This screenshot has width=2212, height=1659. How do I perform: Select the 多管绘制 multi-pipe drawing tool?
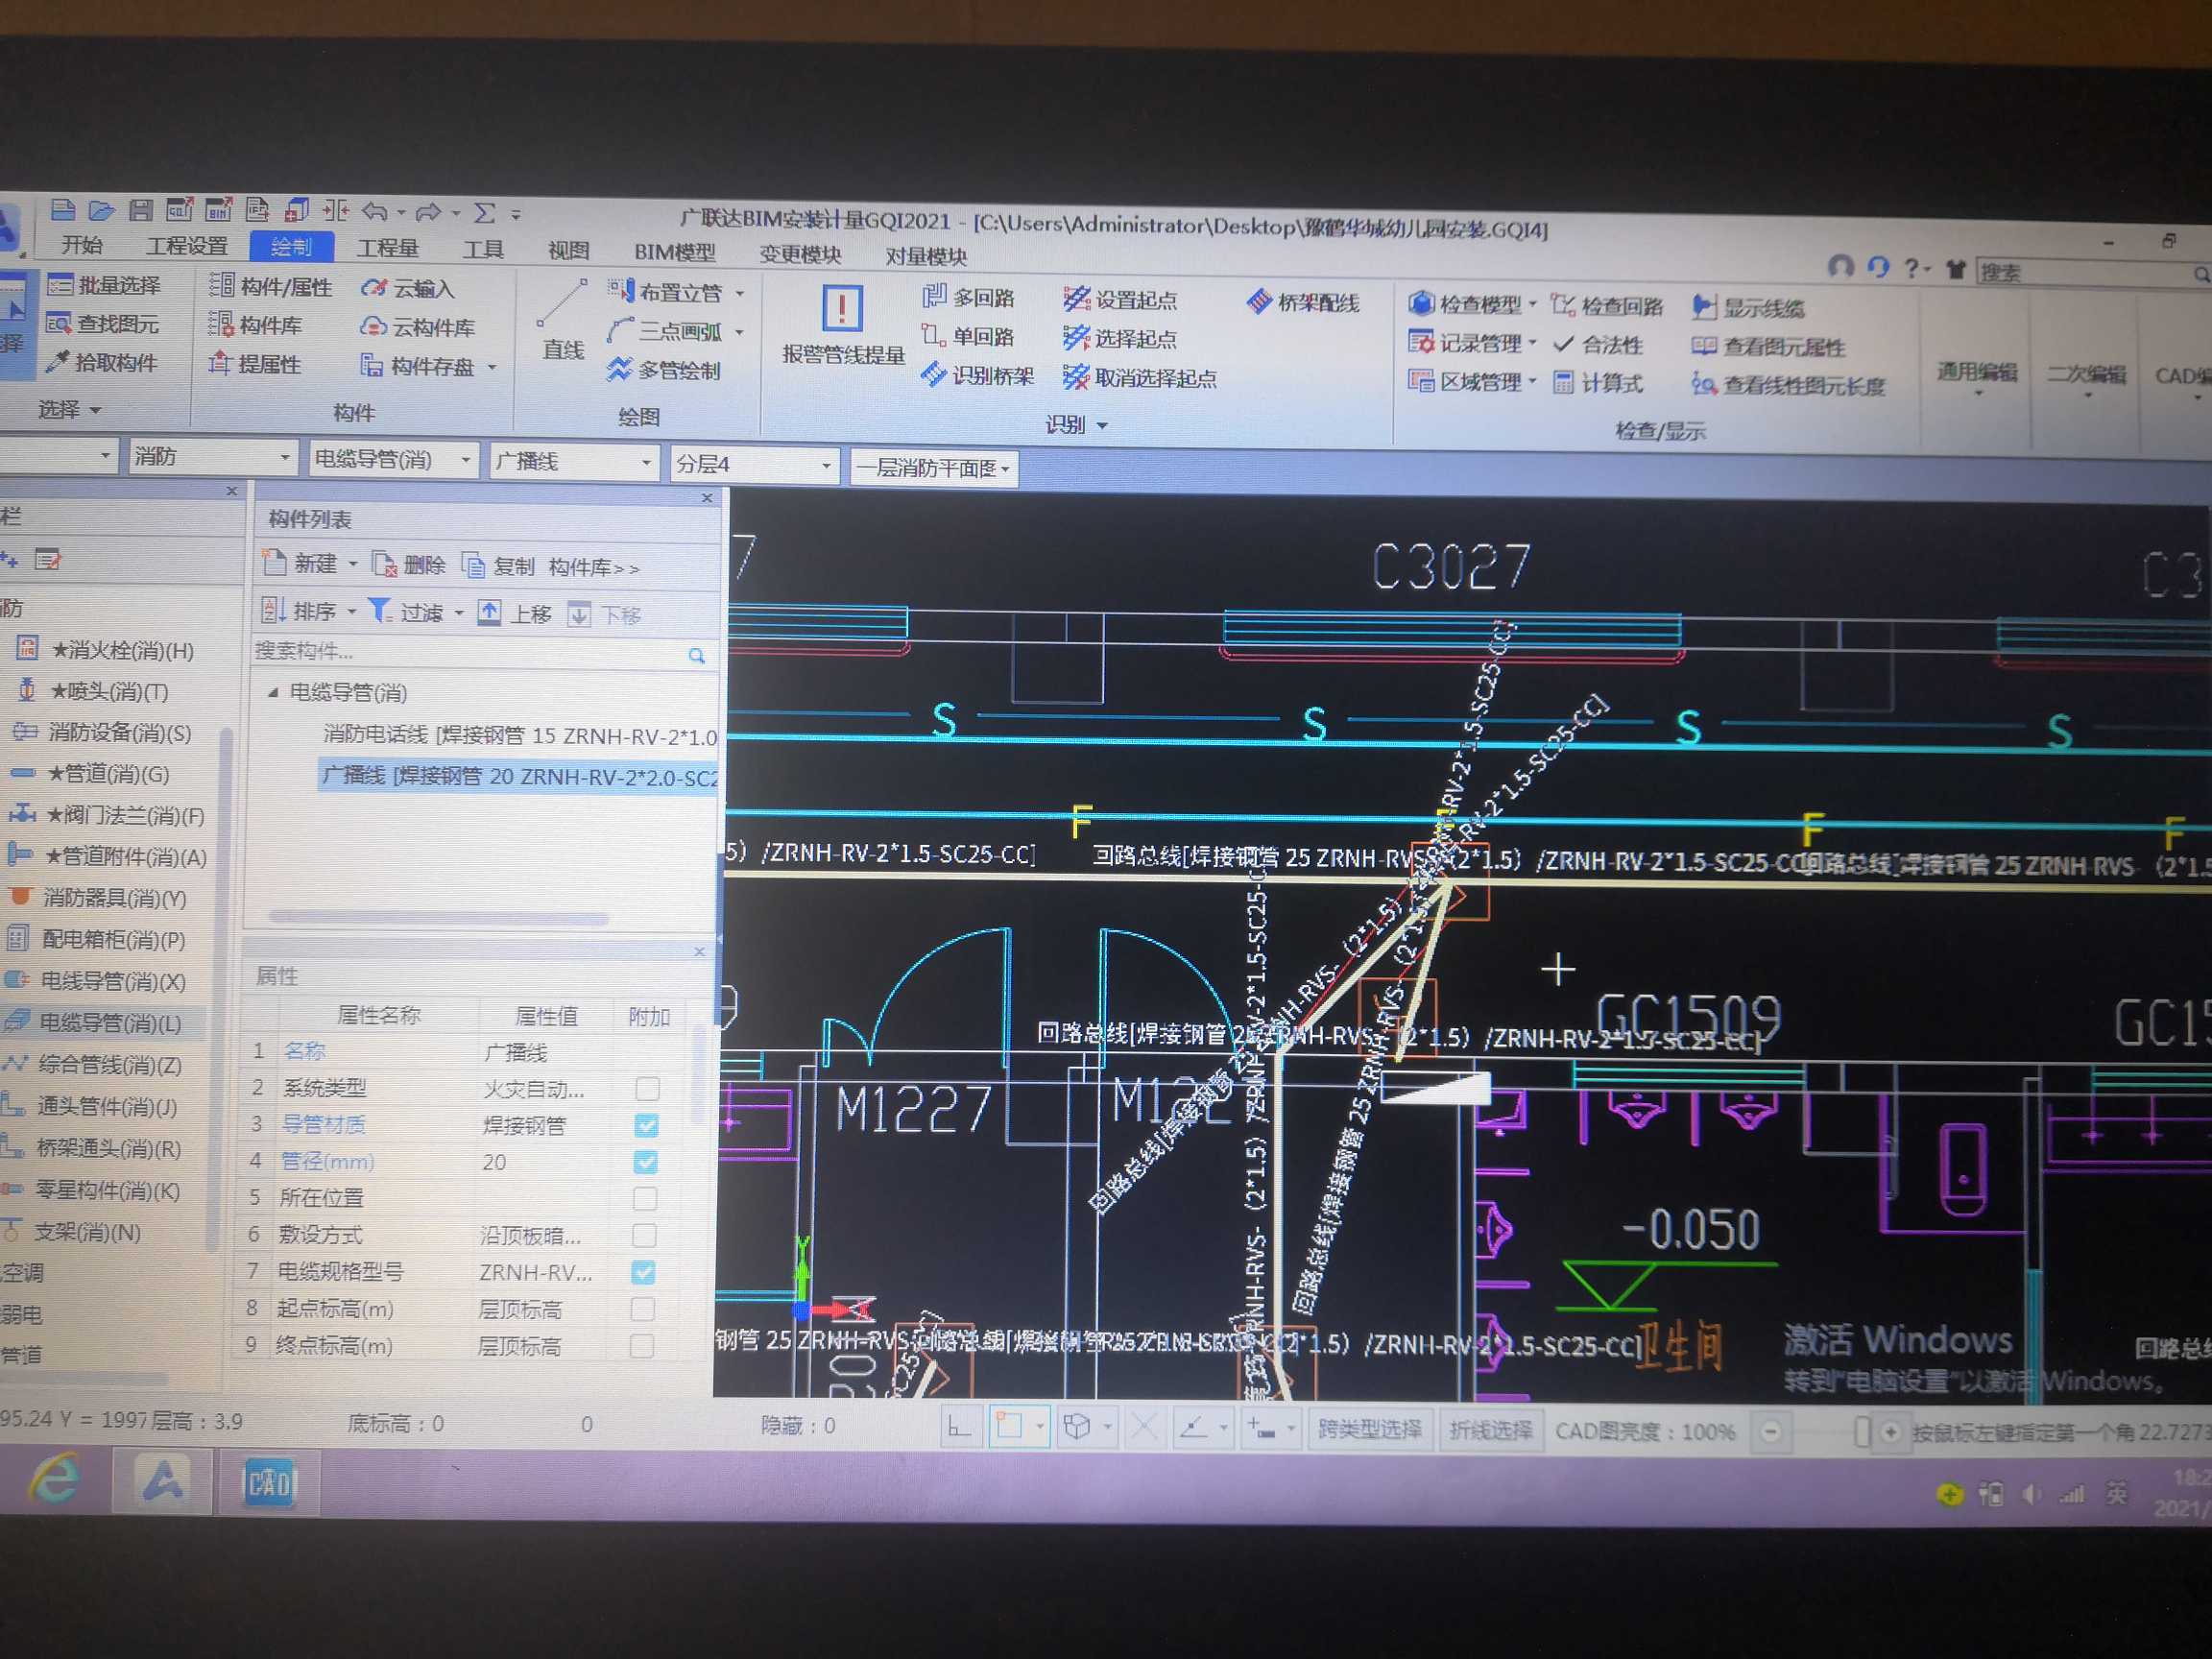point(665,370)
